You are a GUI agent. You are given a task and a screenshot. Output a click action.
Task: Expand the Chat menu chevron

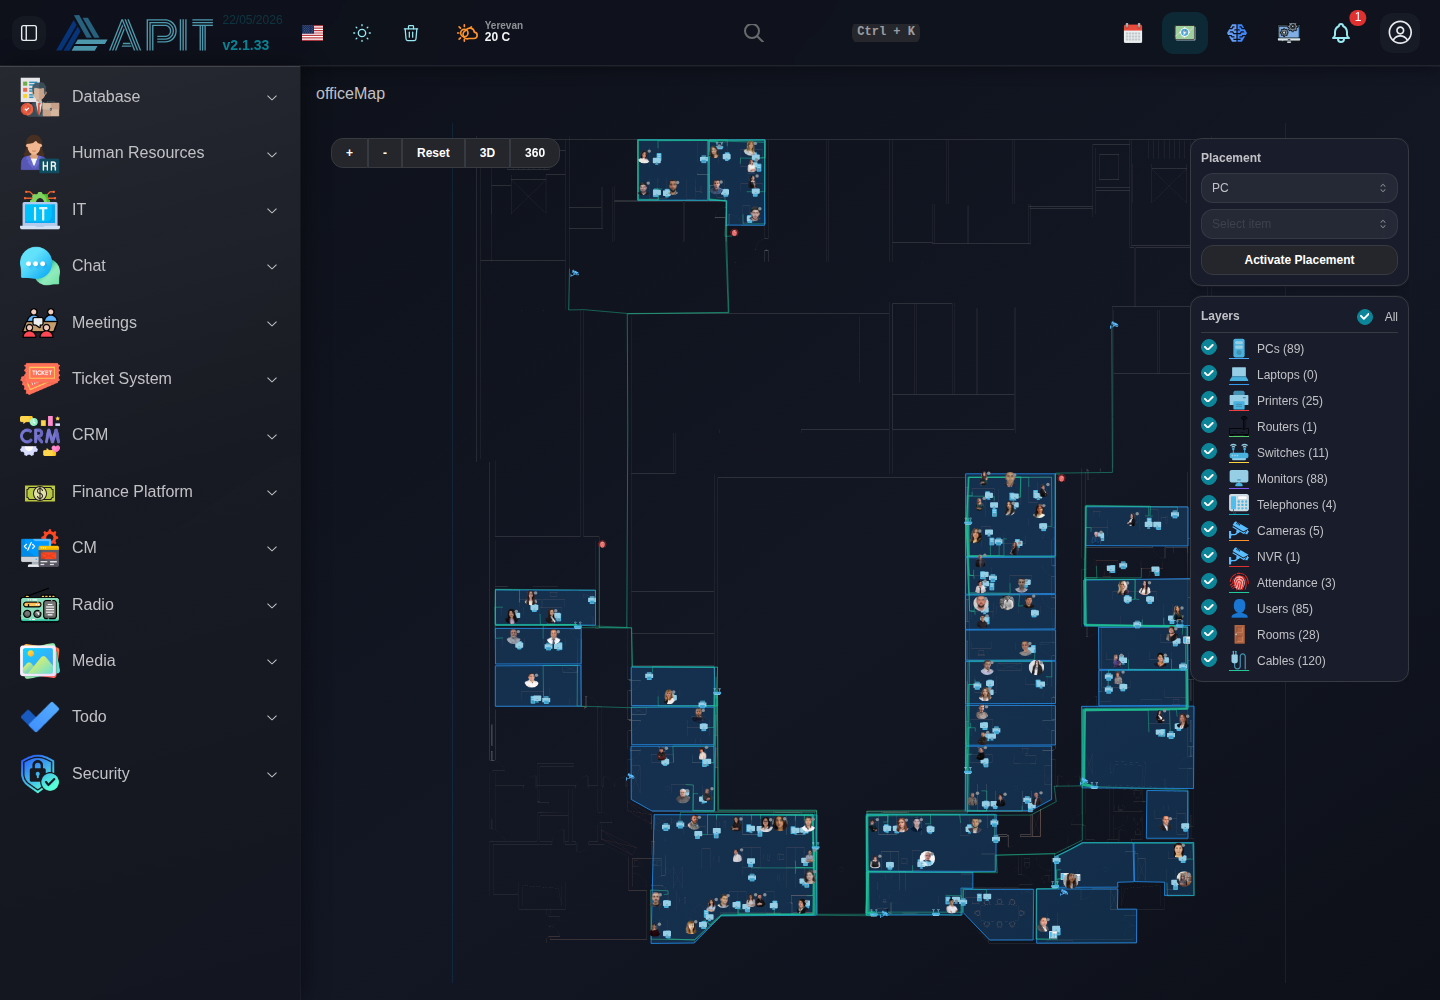click(x=272, y=266)
